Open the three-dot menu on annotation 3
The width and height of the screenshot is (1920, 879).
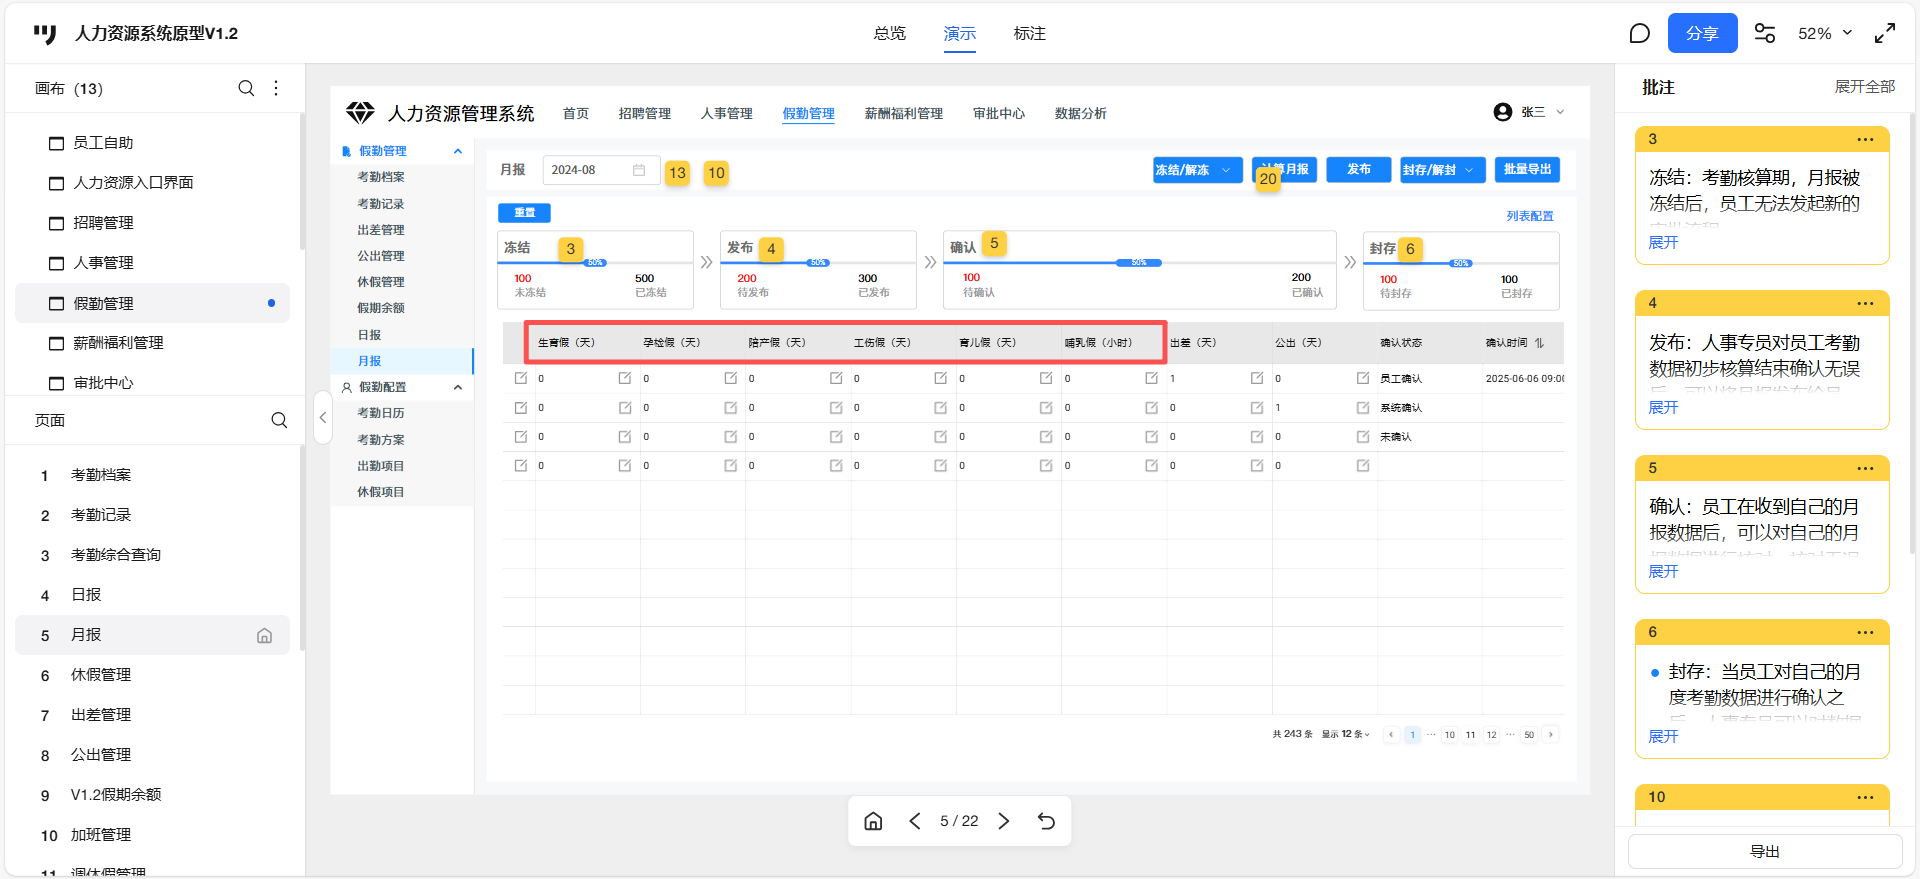click(1865, 139)
